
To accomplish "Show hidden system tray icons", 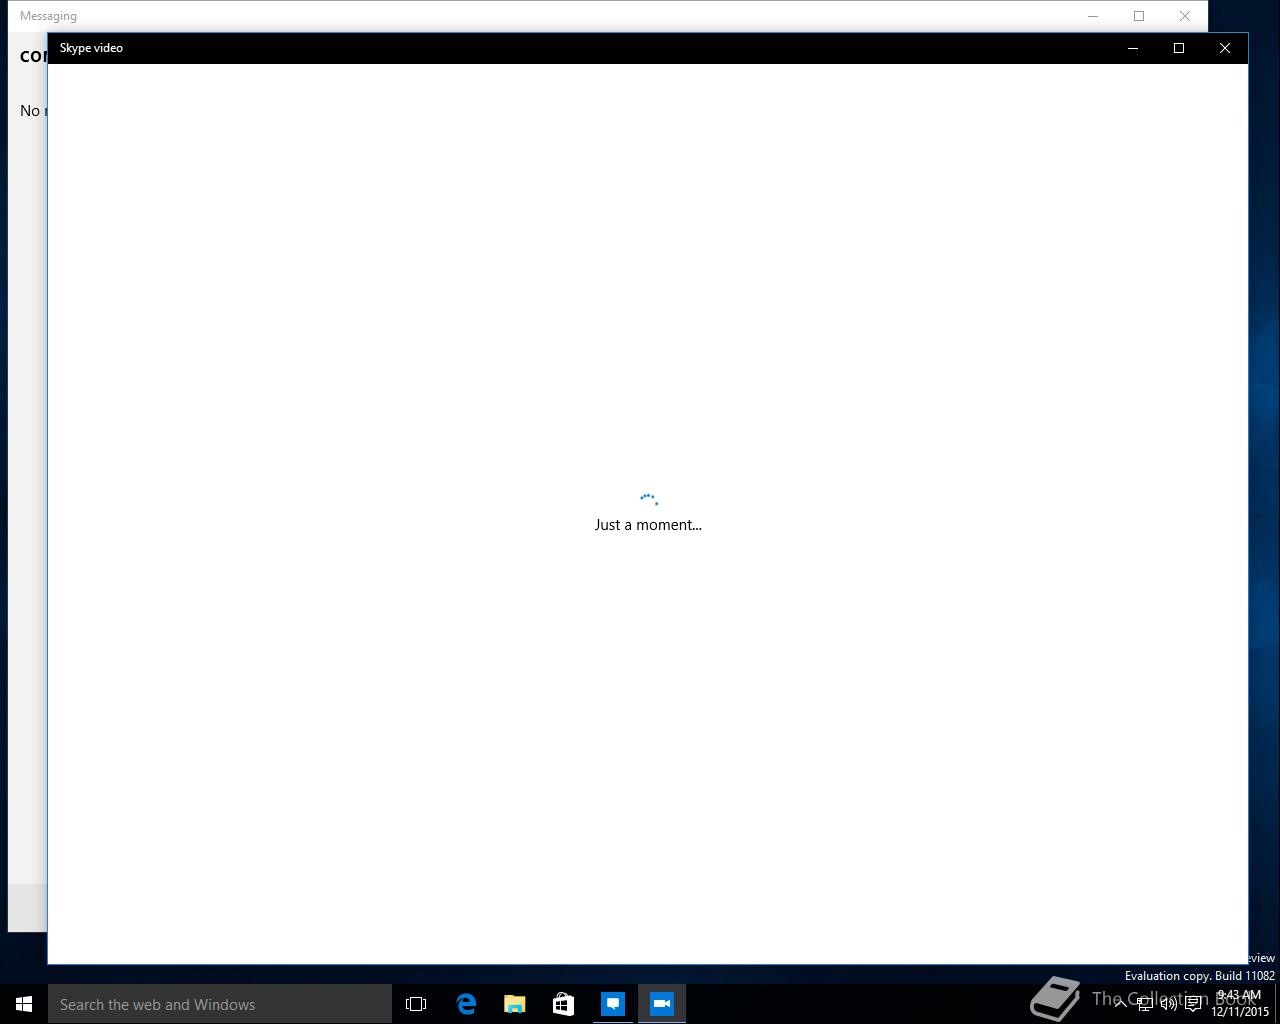I will [x=1120, y=1004].
